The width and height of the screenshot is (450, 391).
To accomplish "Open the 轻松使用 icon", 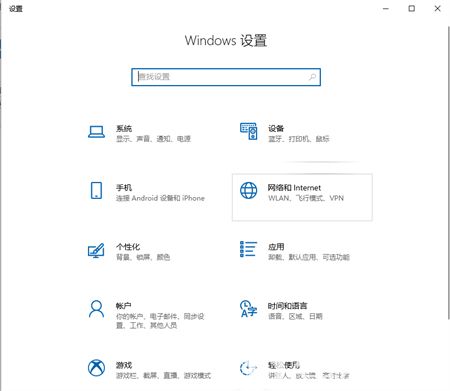I will (x=249, y=368).
